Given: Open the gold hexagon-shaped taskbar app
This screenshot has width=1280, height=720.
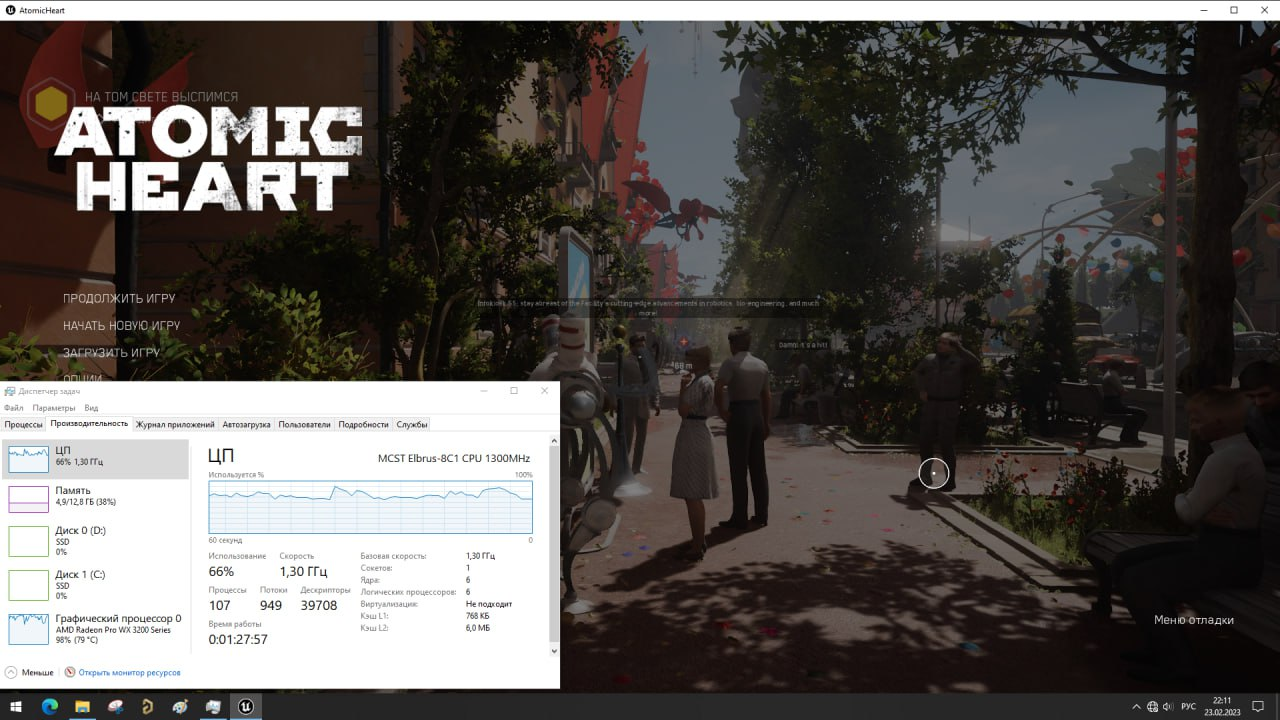Looking at the screenshot, I should (x=148, y=706).
